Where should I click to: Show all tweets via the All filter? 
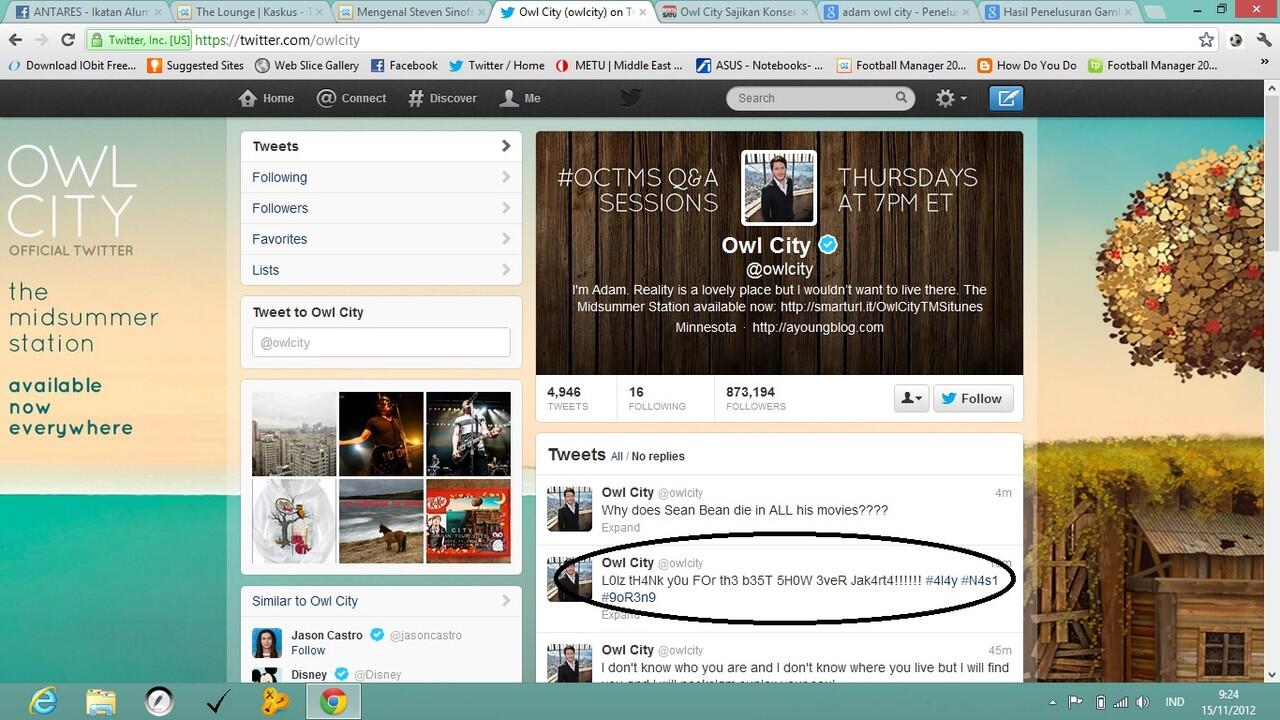click(616, 456)
